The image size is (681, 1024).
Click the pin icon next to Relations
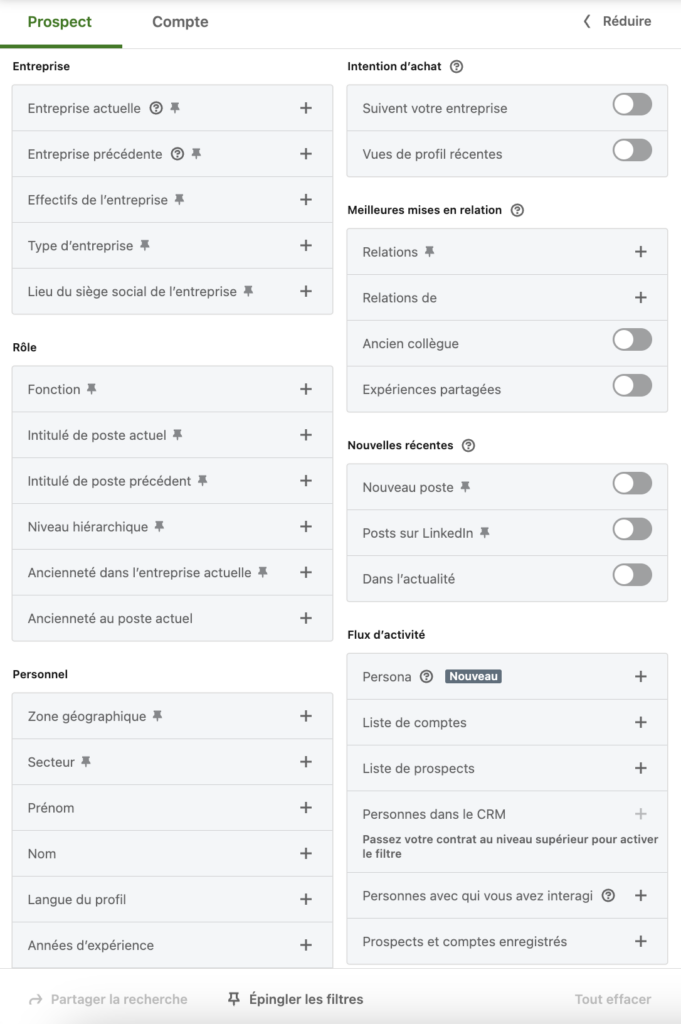429,252
